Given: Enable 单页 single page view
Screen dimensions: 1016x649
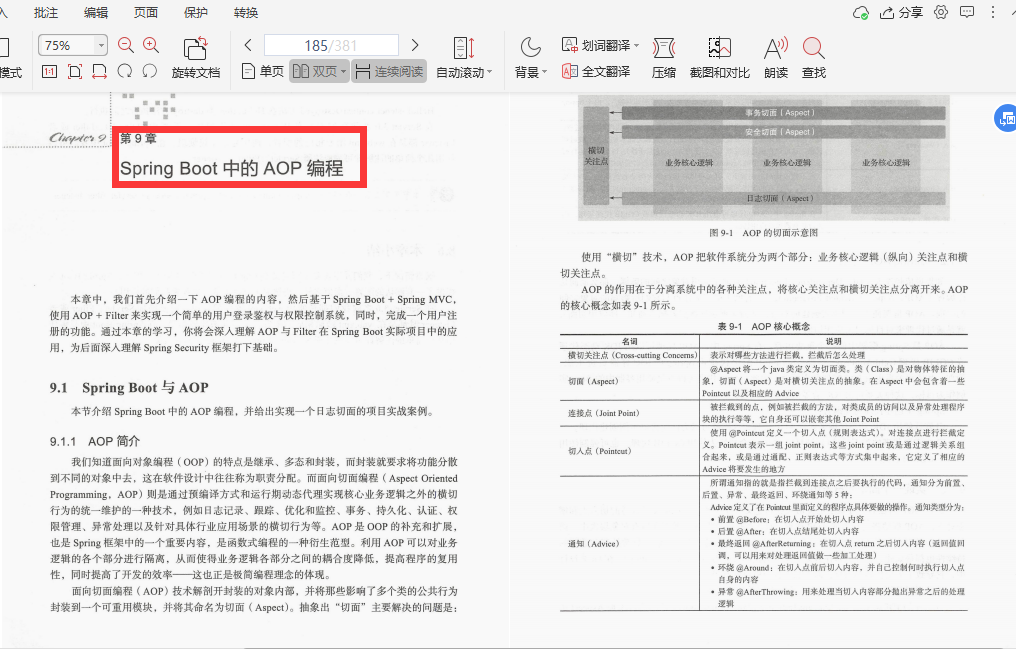Looking at the screenshot, I should point(262,71).
